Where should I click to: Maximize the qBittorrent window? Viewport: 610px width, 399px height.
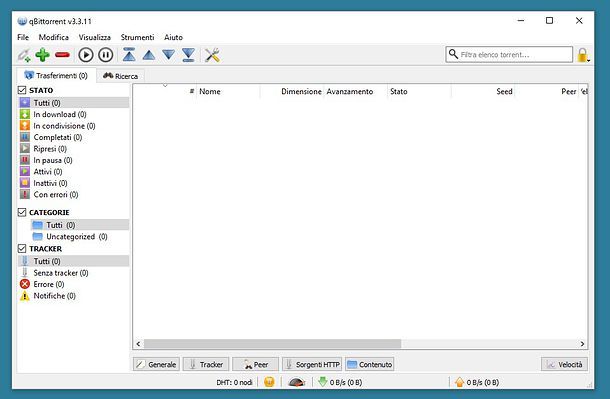(x=549, y=21)
